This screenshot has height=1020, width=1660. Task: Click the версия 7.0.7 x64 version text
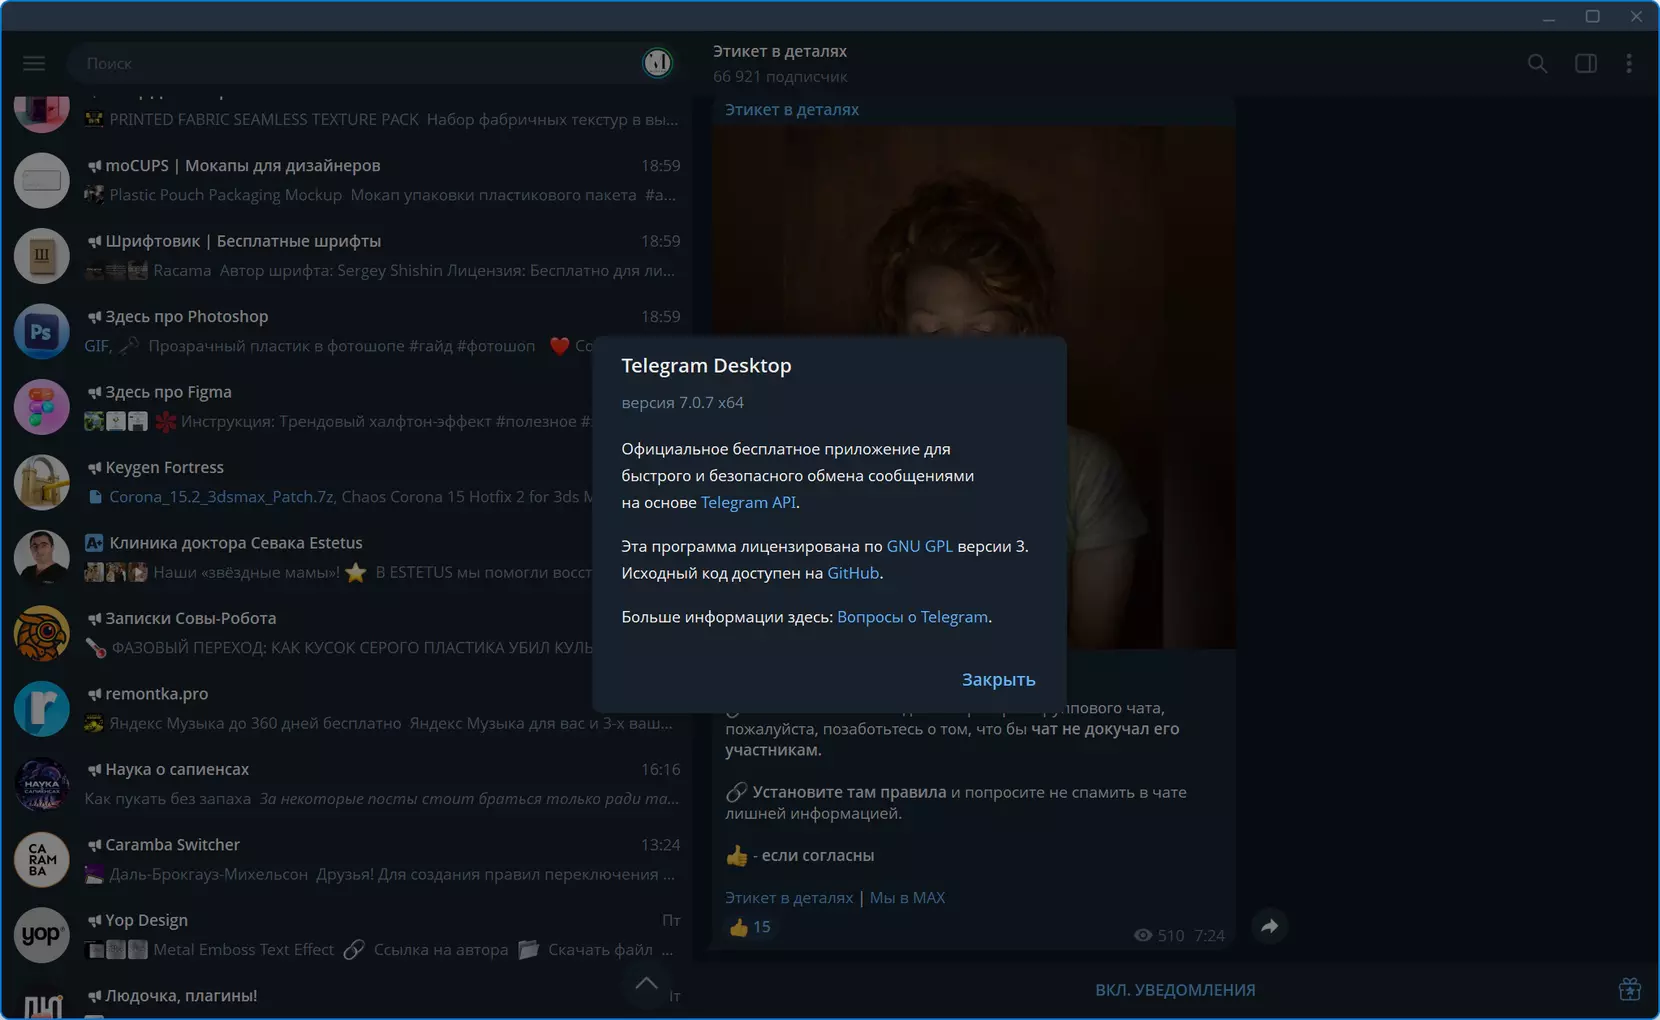point(682,402)
